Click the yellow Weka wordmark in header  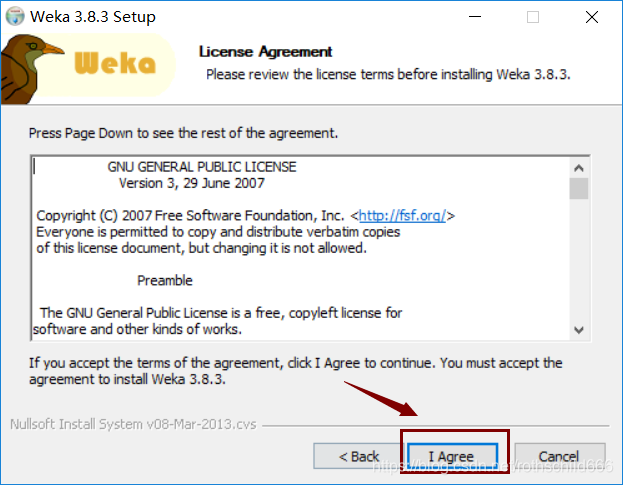coord(115,64)
